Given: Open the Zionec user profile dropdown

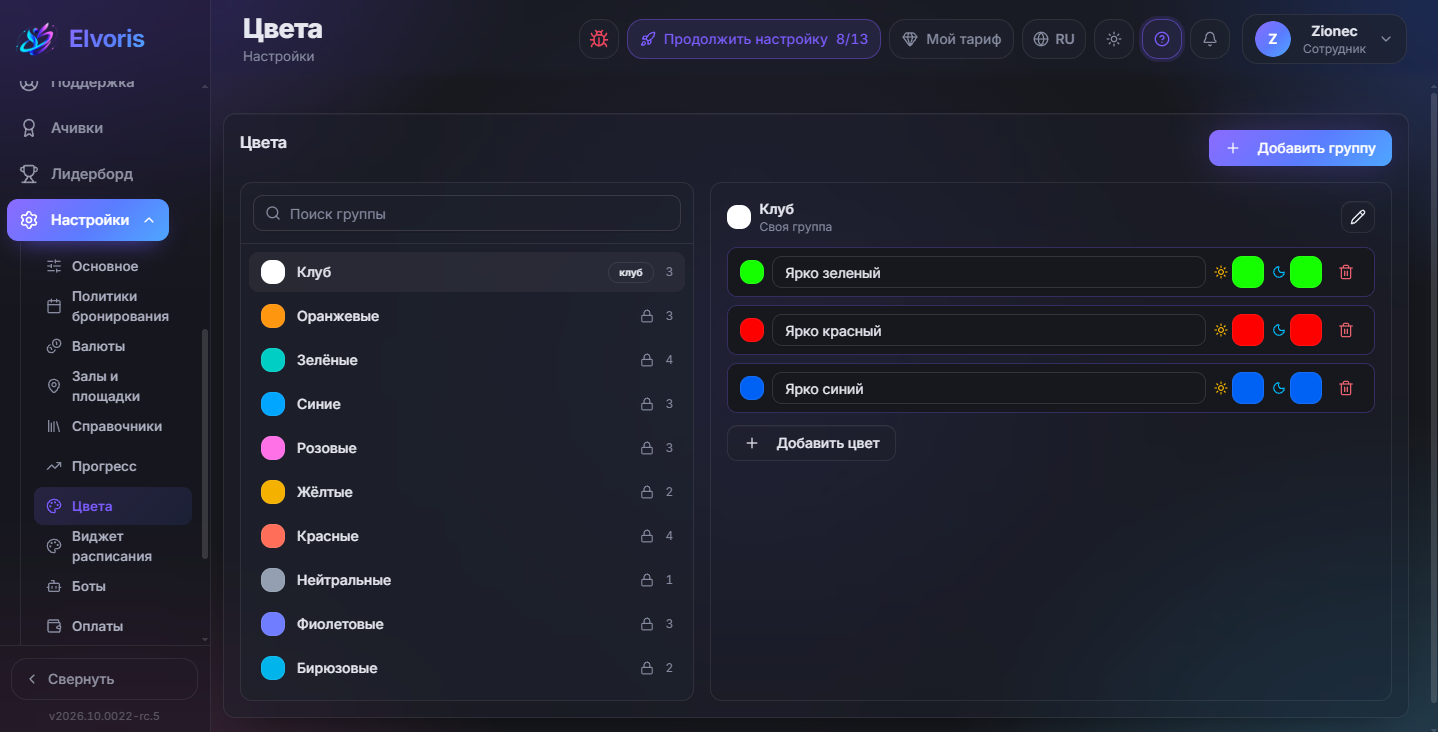Looking at the screenshot, I should click(1324, 39).
